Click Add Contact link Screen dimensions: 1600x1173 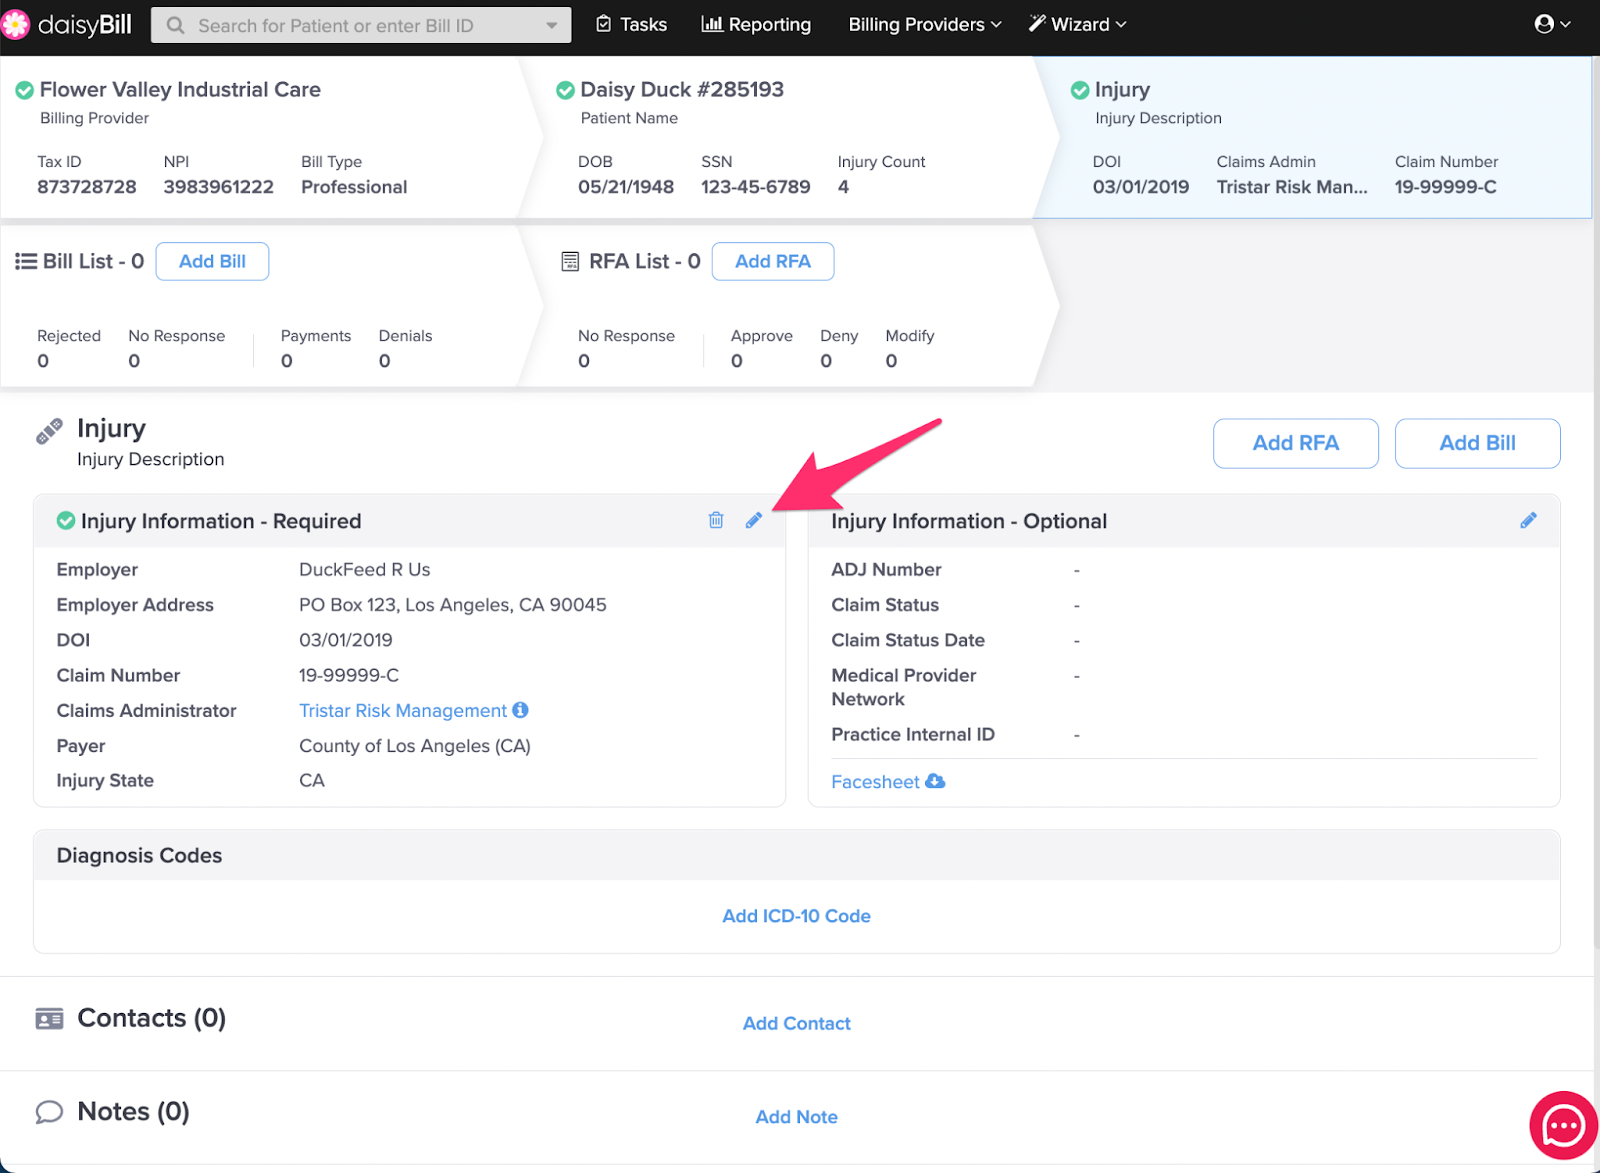click(x=797, y=1023)
